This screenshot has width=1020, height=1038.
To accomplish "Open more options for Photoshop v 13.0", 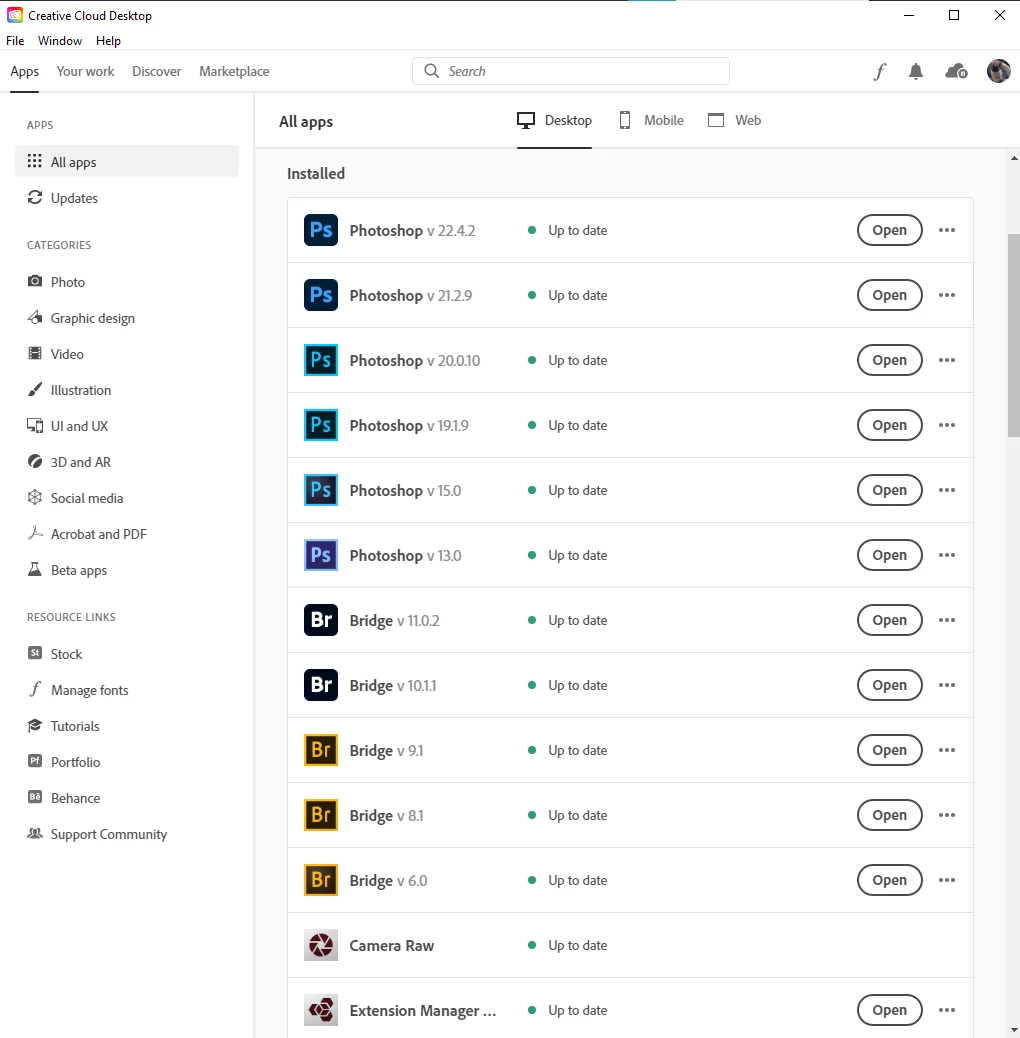I will pos(947,555).
